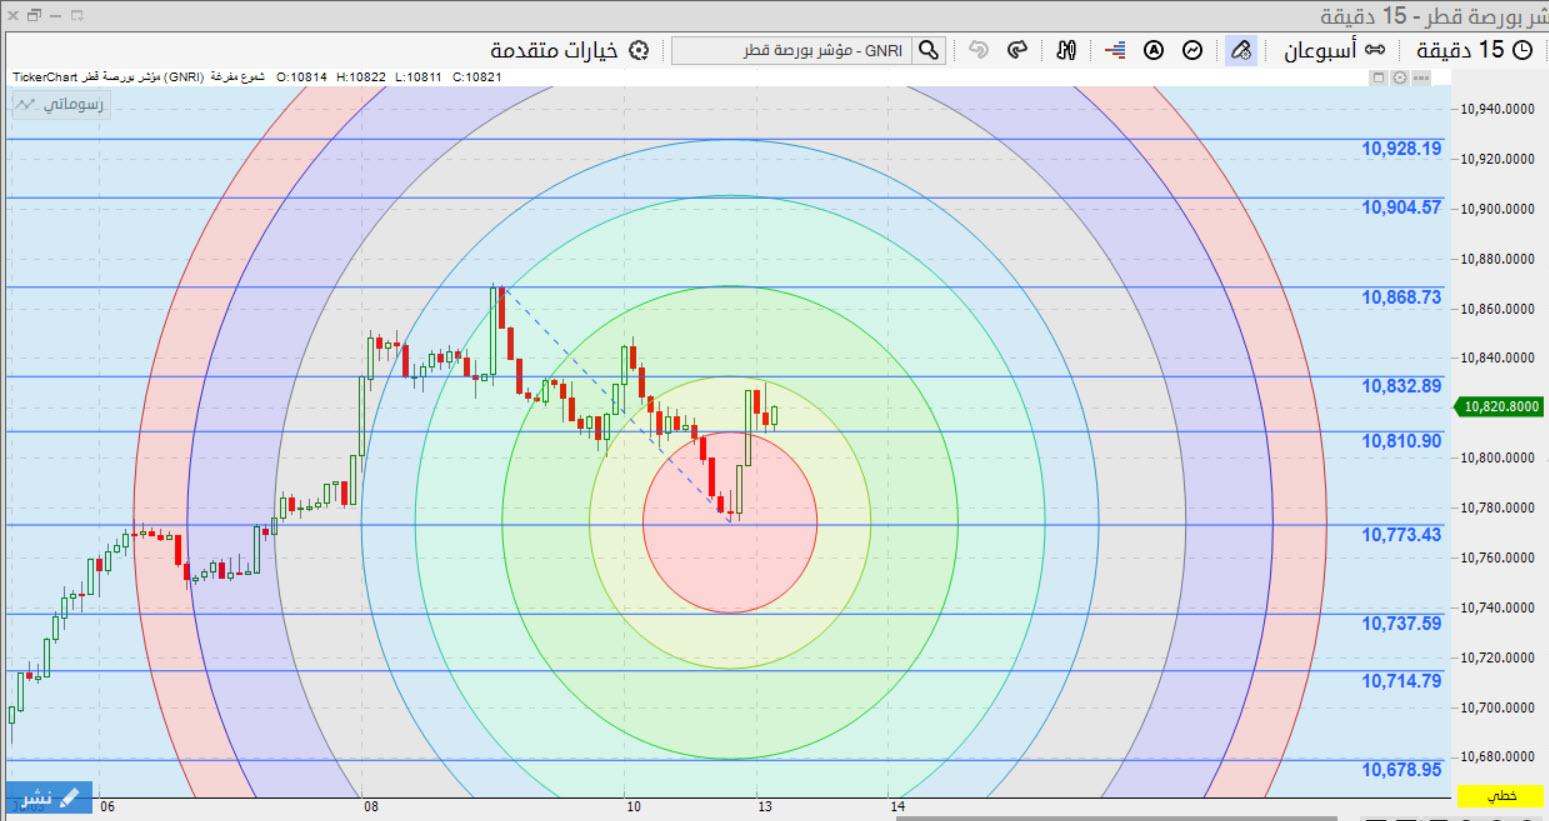1549x821 pixels.
Task: Open the indicators icon in toolbar
Action: (x=1192, y=50)
